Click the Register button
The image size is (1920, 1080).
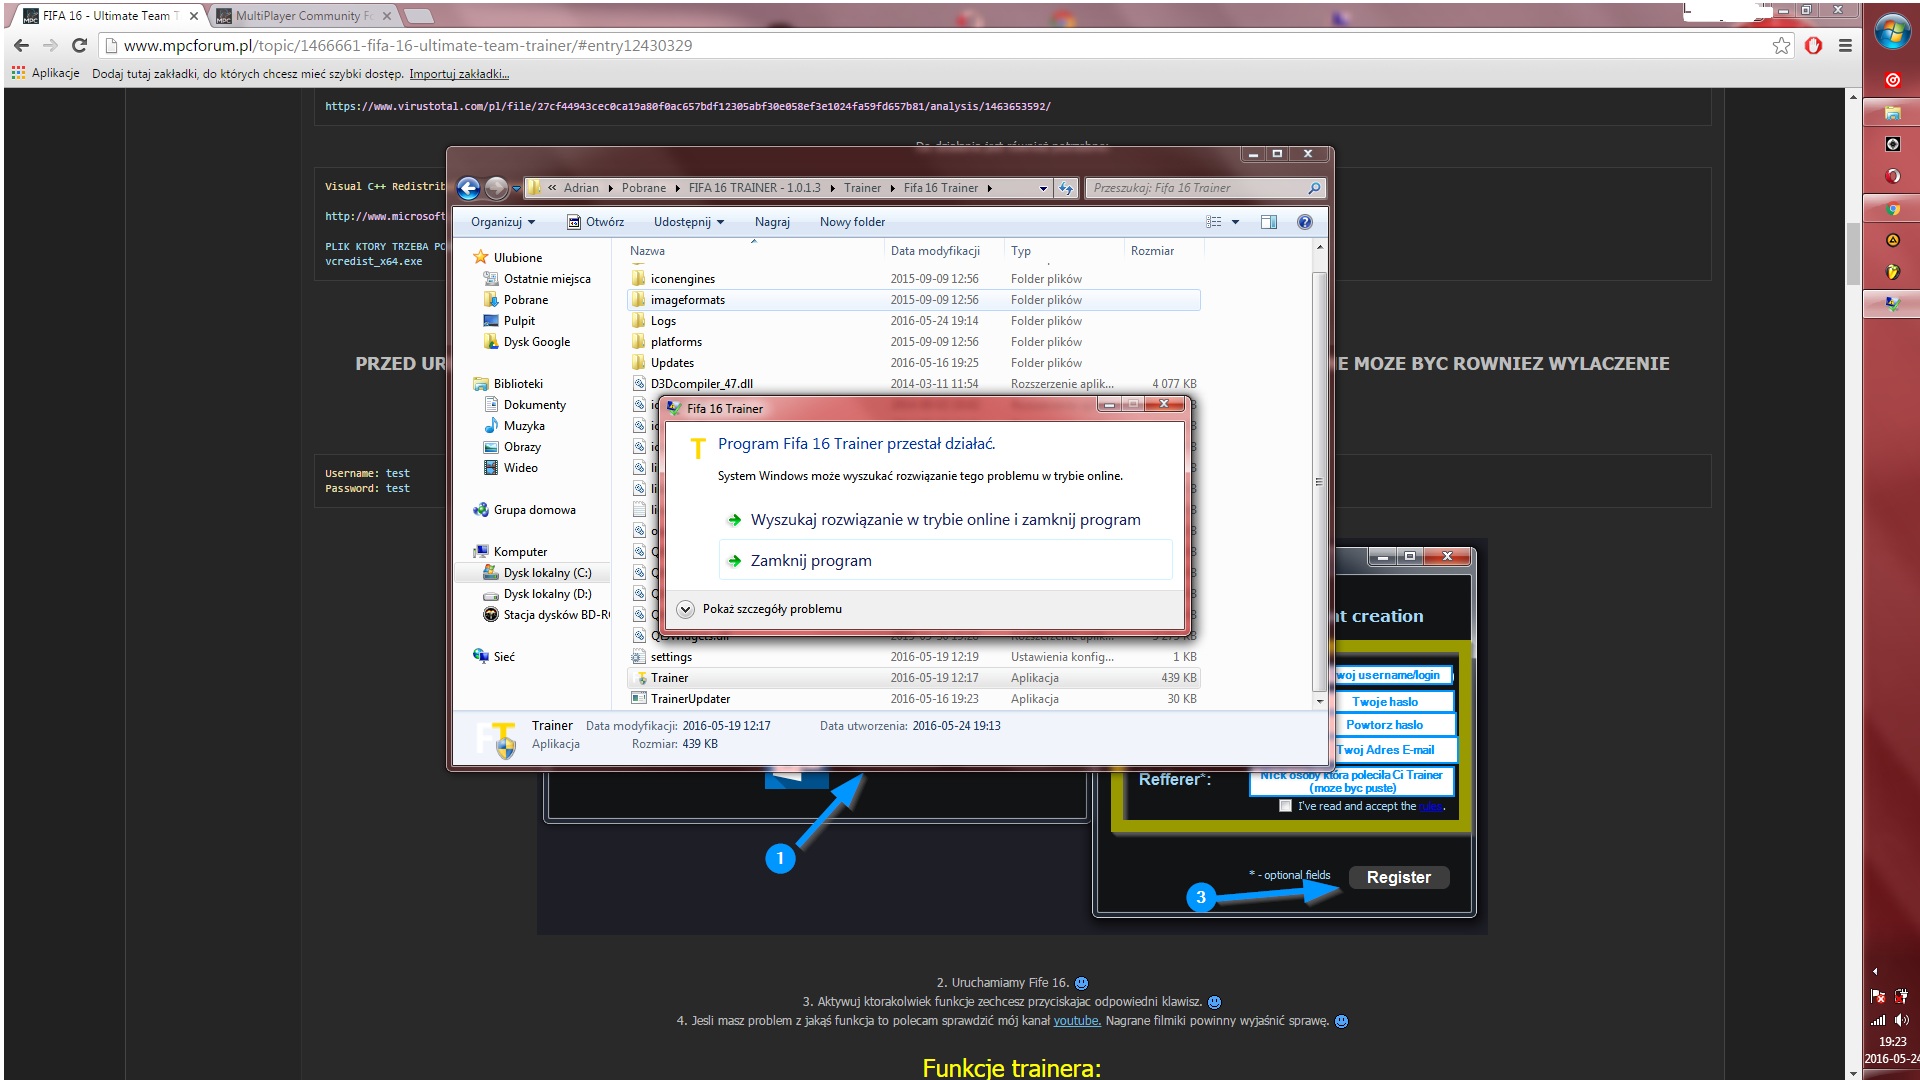pyautogui.click(x=1398, y=877)
